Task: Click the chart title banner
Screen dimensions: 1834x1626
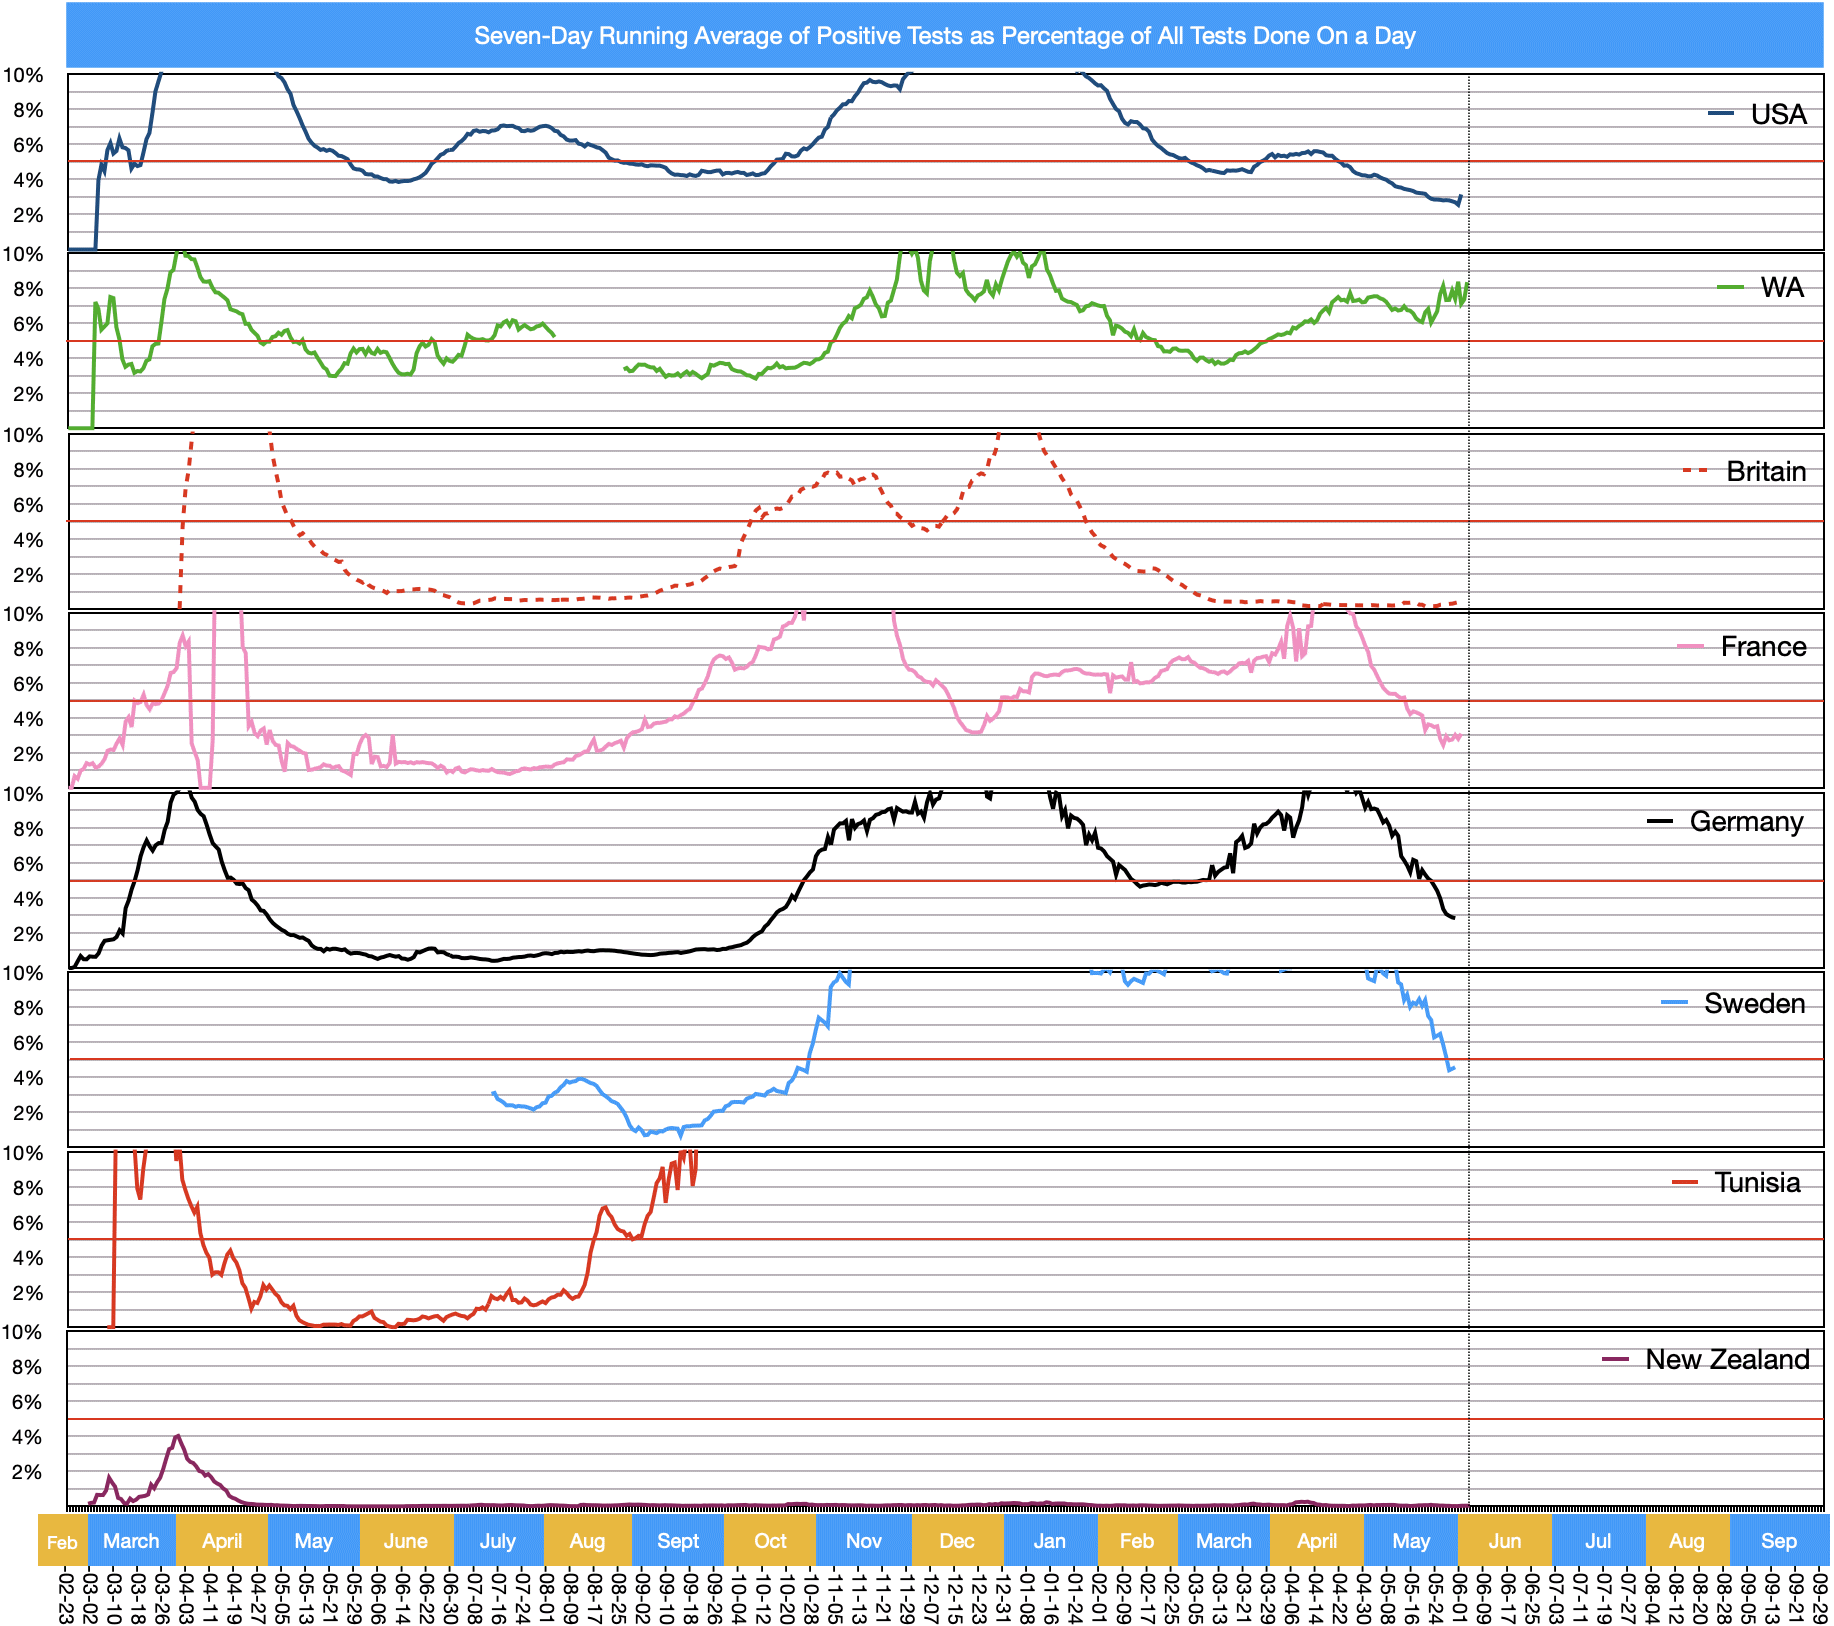Action: 944,36
